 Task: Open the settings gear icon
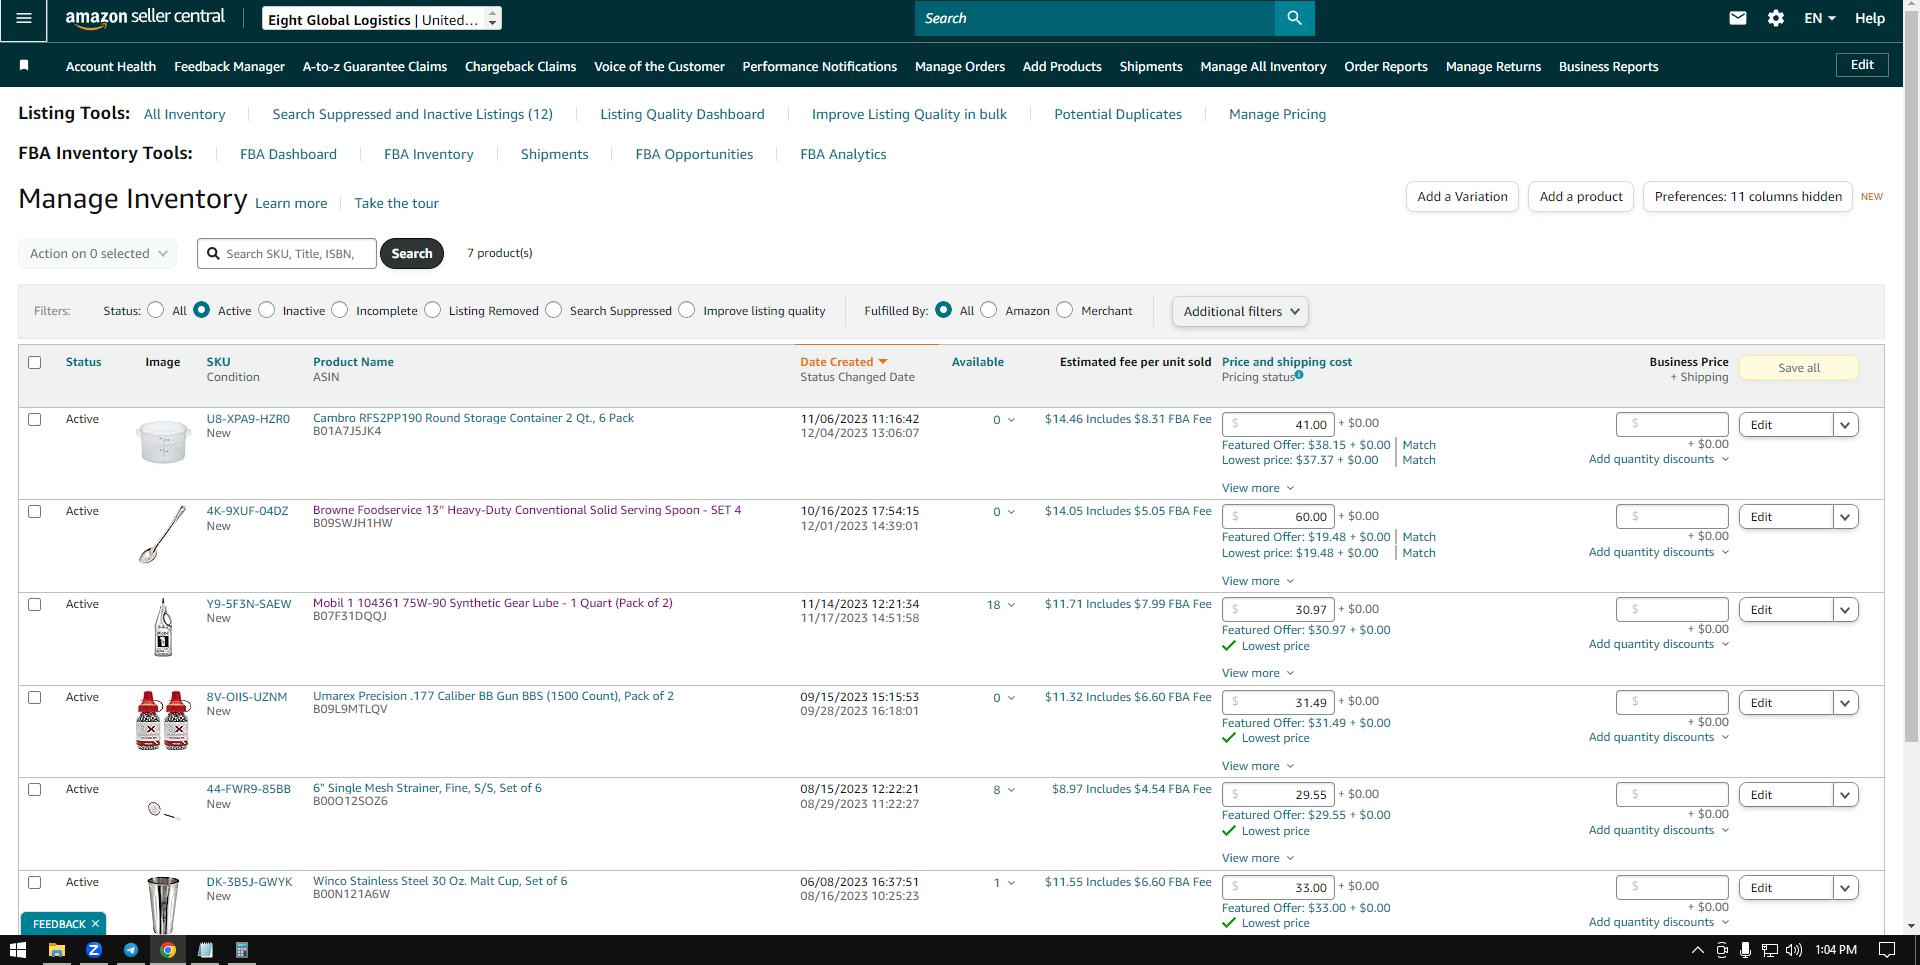(x=1776, y=18)
